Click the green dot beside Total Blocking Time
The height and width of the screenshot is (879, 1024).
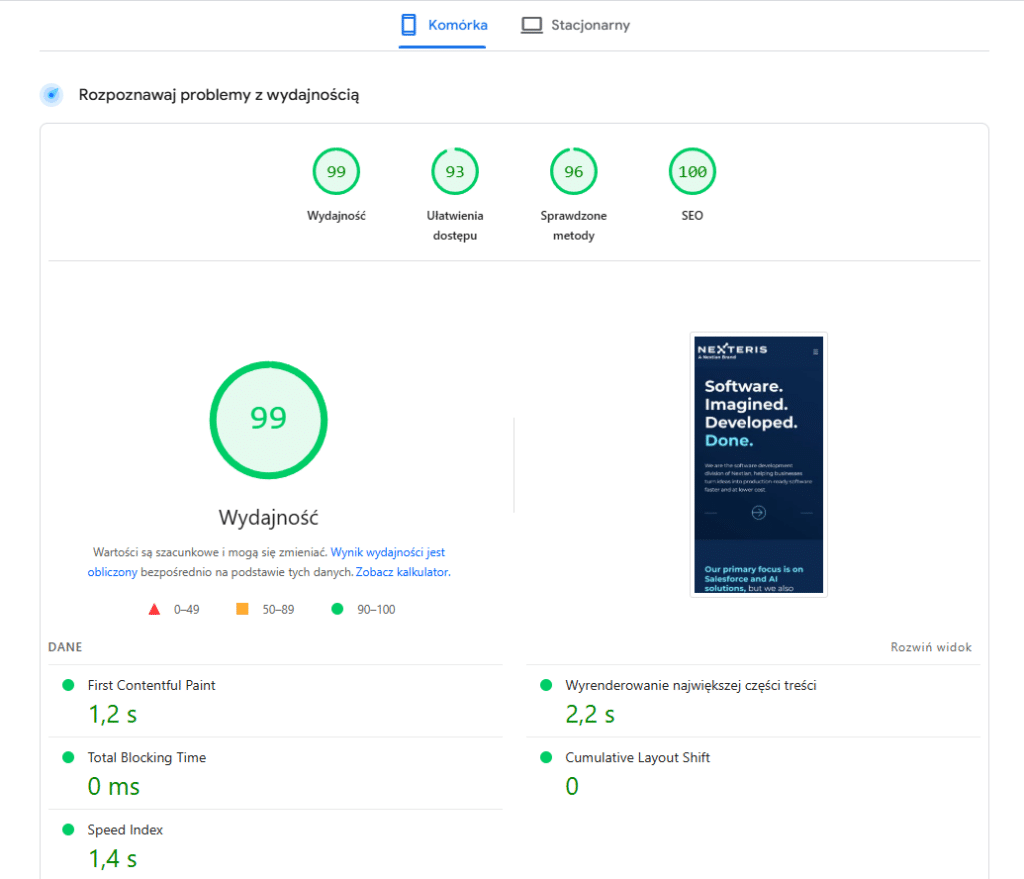tap(68, 757)
